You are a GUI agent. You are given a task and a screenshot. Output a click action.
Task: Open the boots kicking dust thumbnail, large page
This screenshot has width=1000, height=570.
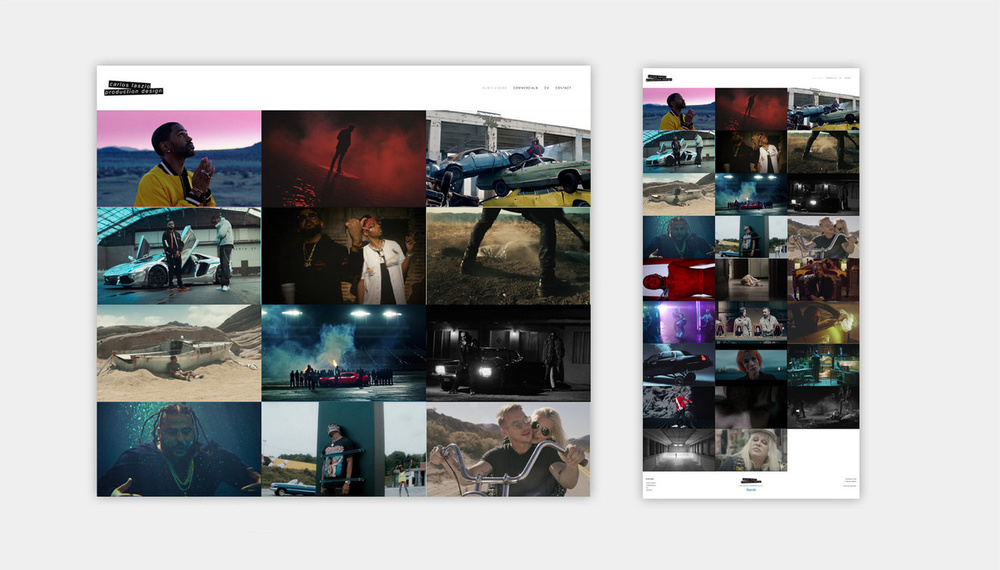click(x=508, y=256)
